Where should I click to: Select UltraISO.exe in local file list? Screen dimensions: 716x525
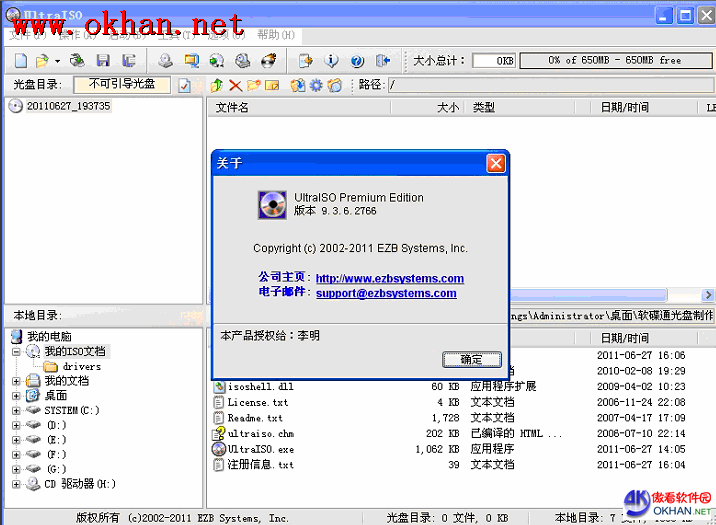[261, 449]
